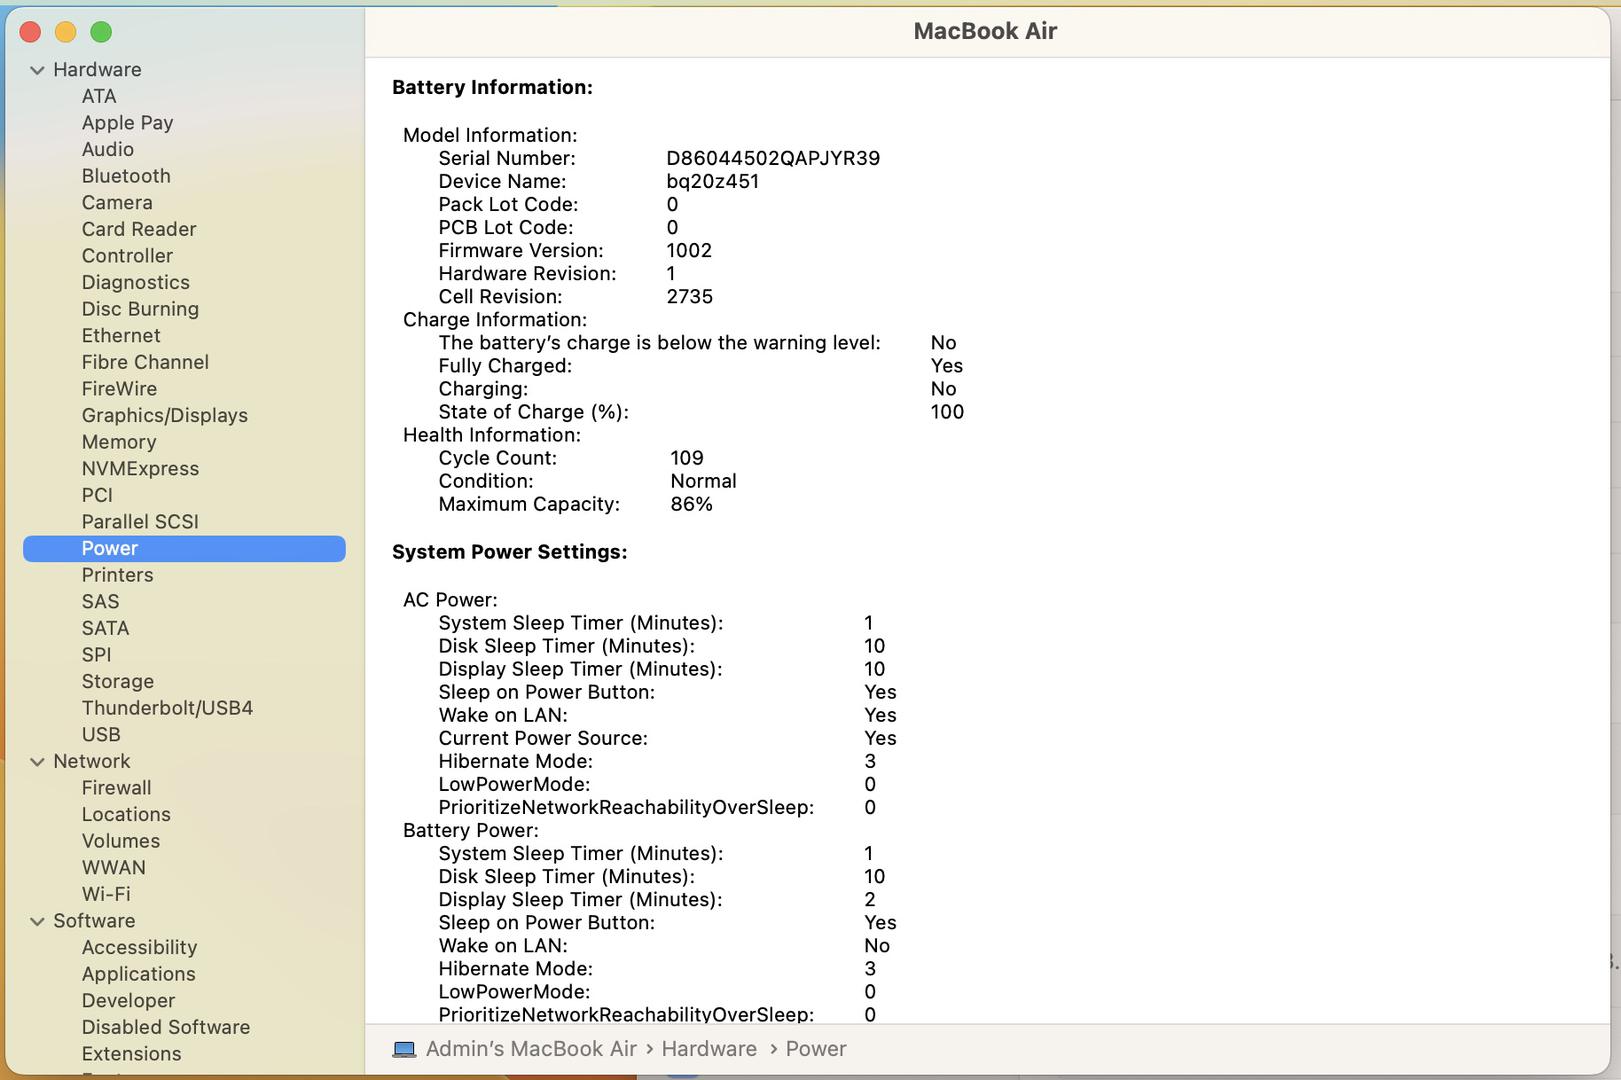Click the Condition value Normal

pyautogui.click(x=703, y=481)
